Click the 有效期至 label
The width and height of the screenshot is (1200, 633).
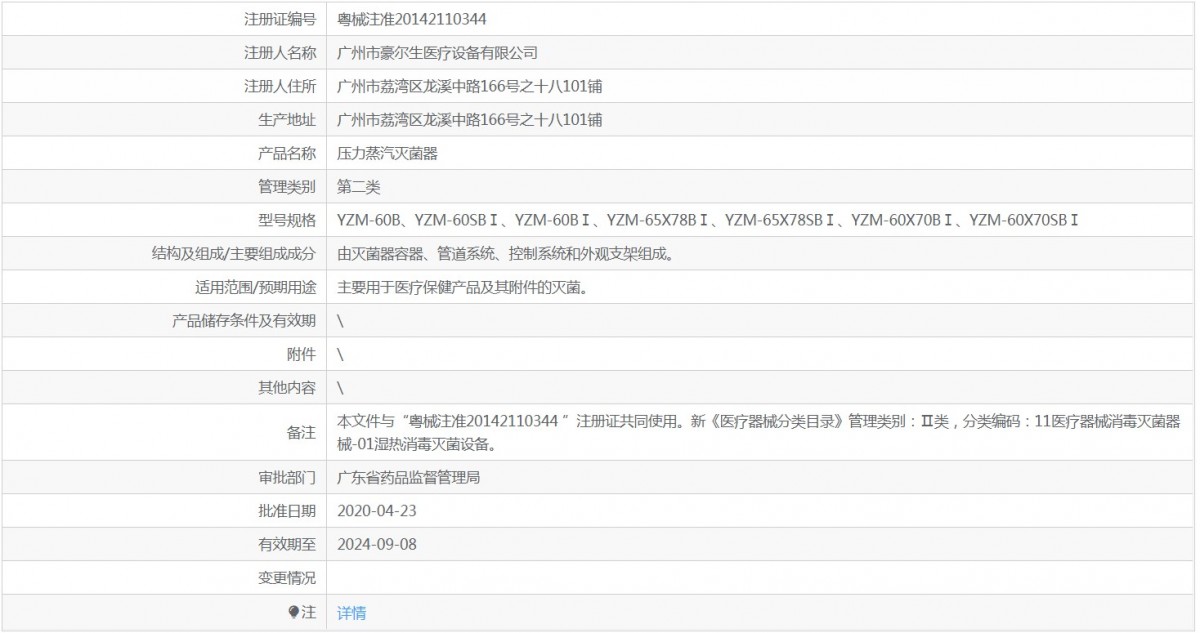pyautogui.click(x=287, y=545)
